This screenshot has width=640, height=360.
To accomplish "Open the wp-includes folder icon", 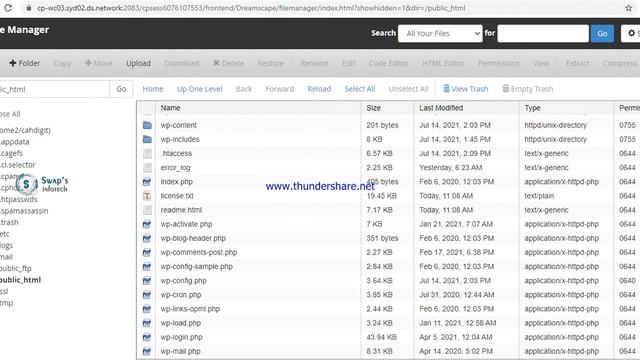I will 147,140.
